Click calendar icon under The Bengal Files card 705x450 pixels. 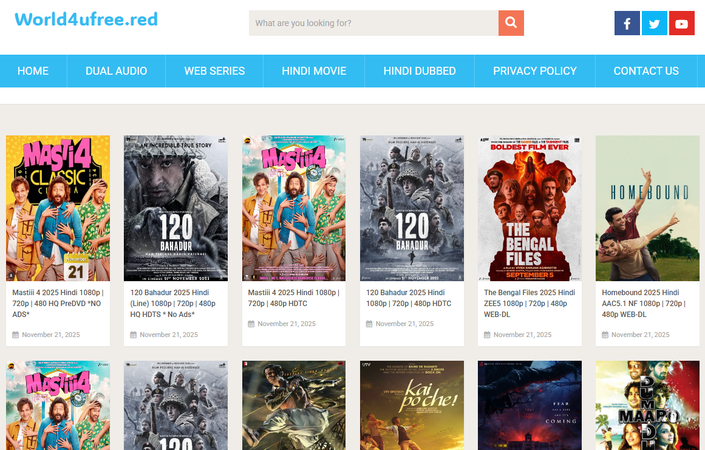pos(487,334)
